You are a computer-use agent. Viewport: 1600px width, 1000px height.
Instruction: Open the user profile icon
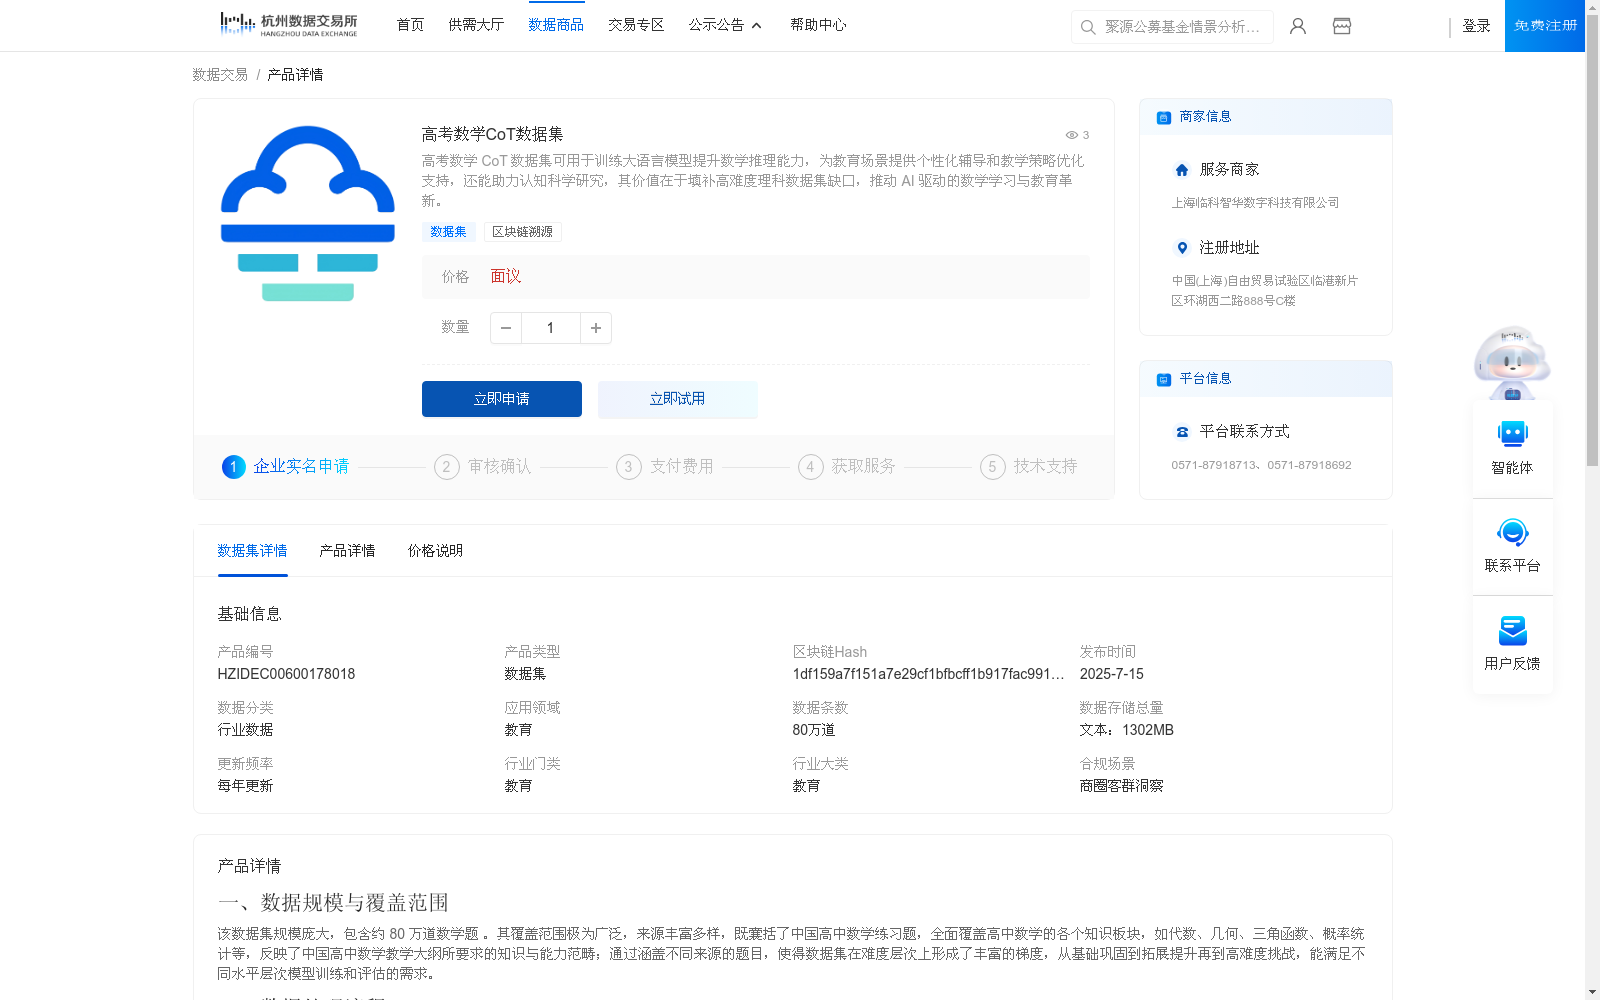point(1298,26)
